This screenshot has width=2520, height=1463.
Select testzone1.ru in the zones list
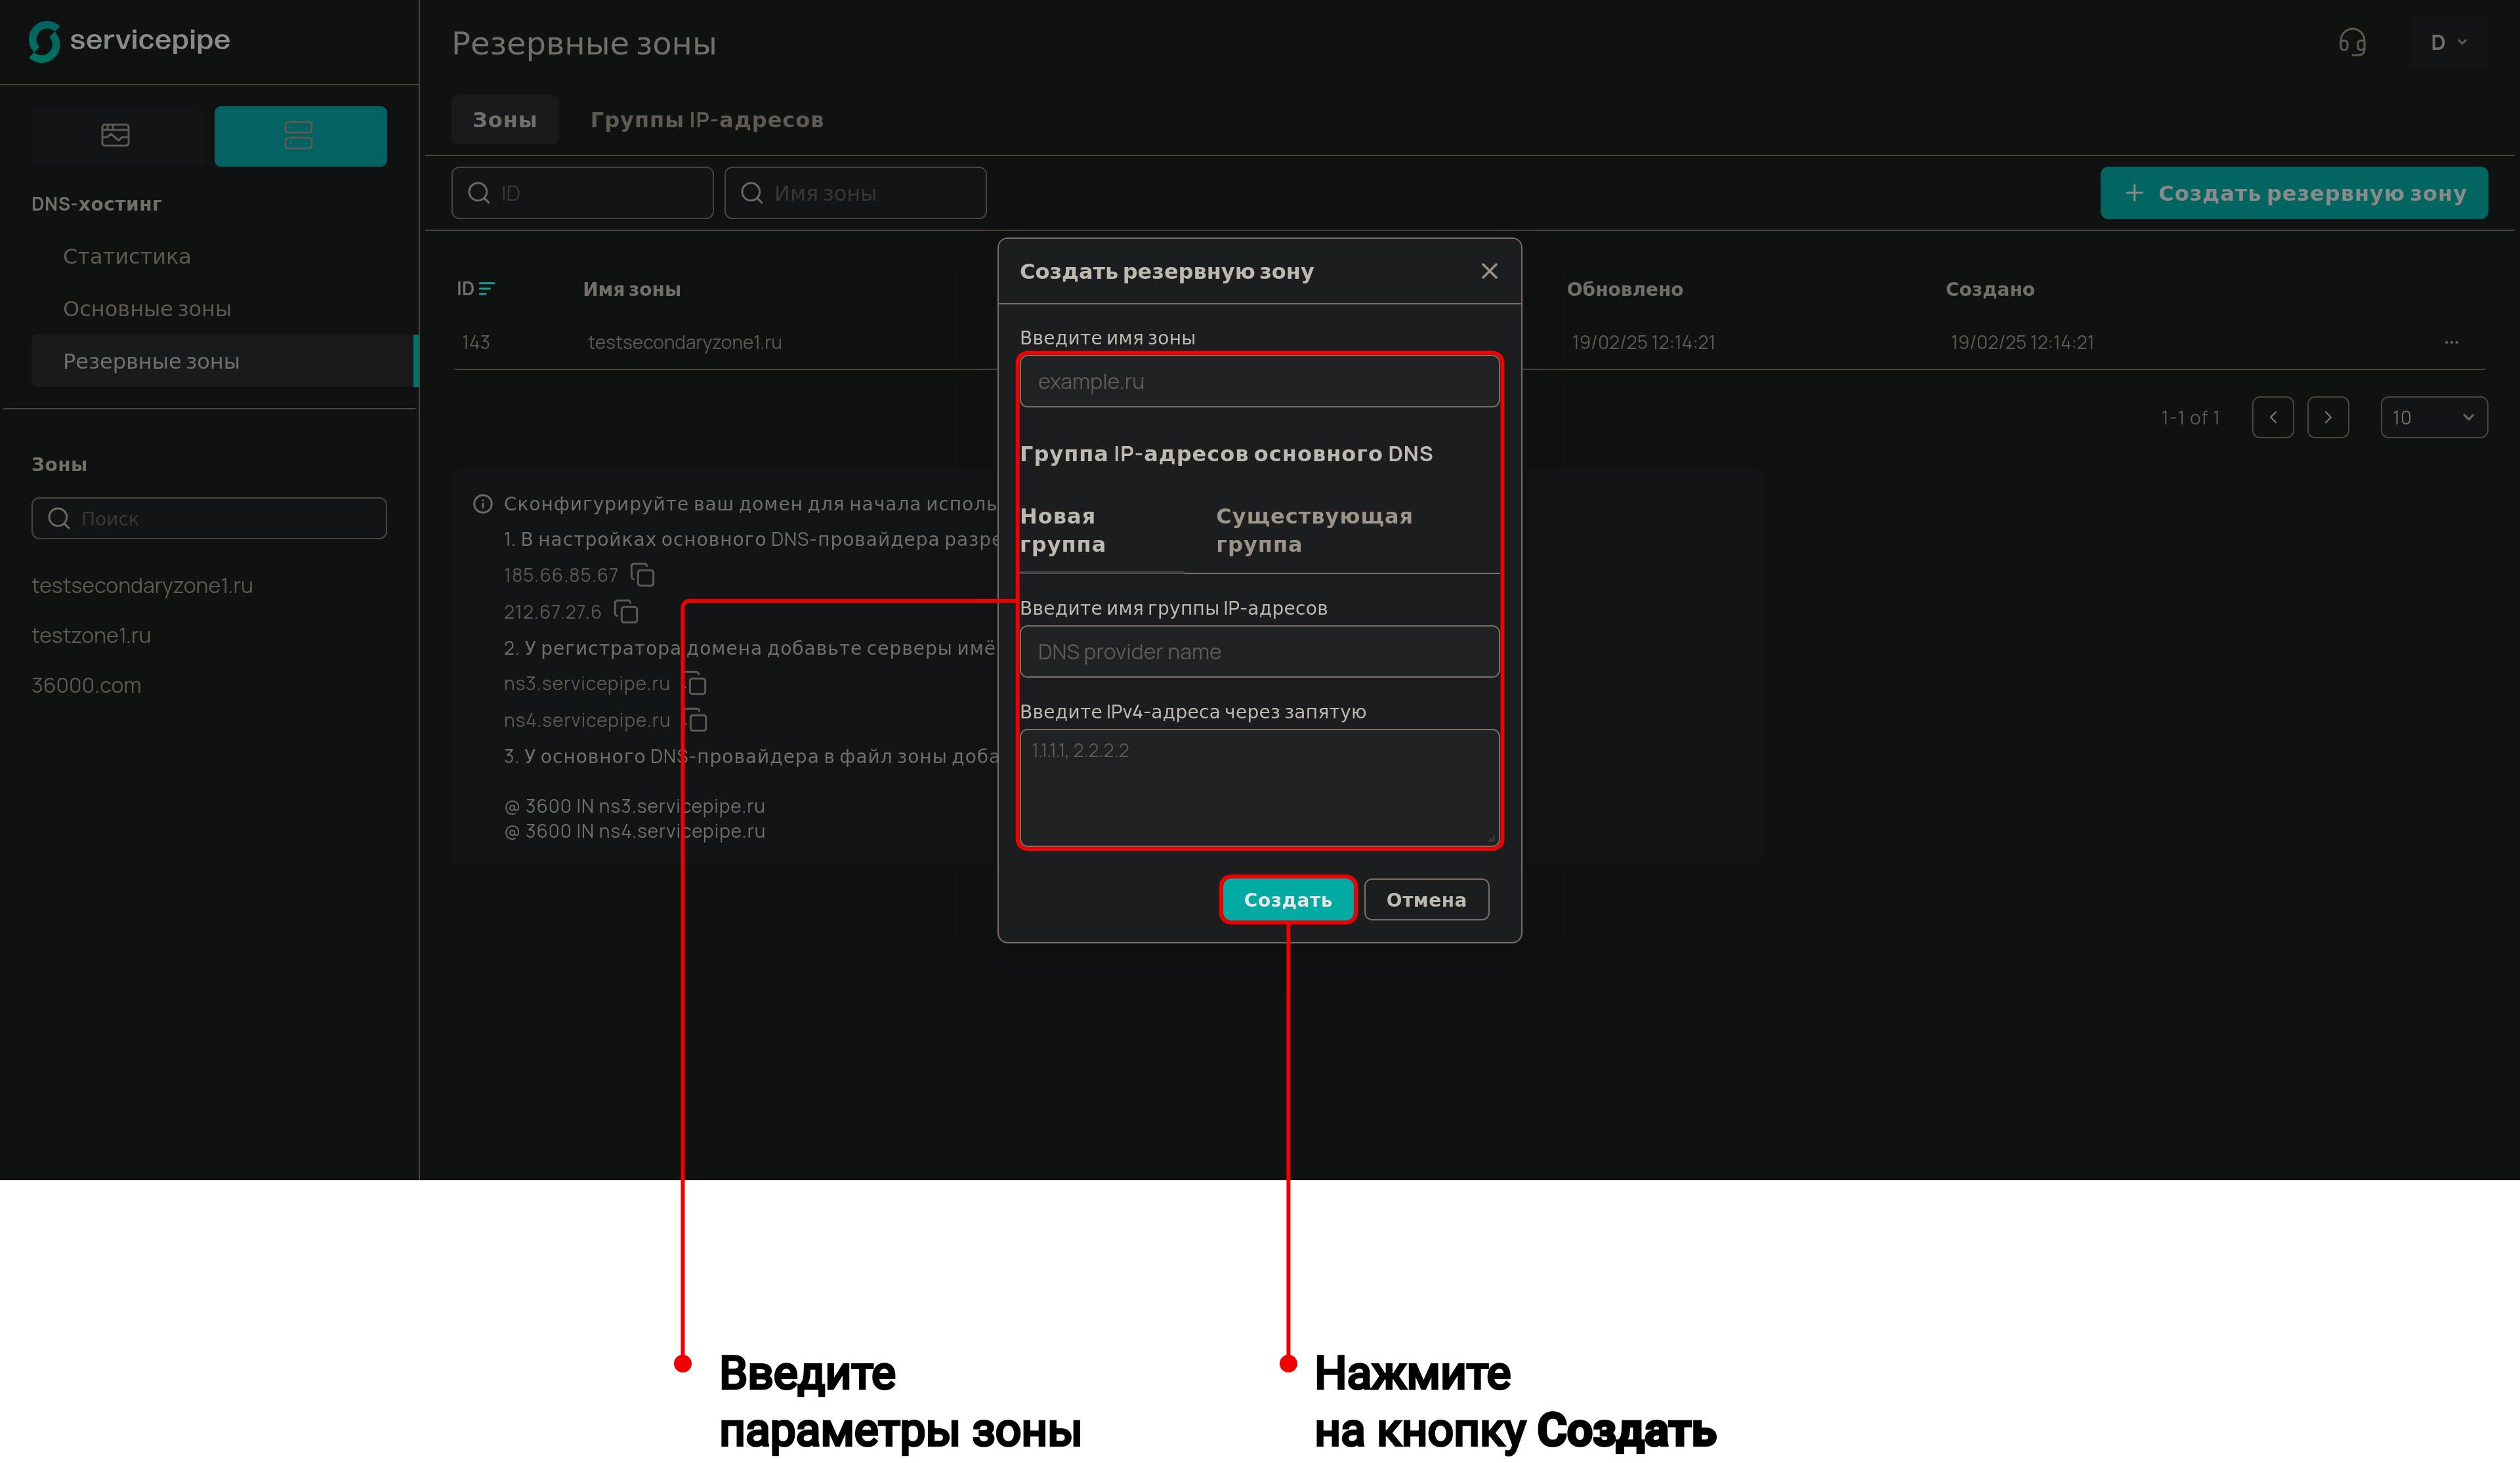pos(91,635)
